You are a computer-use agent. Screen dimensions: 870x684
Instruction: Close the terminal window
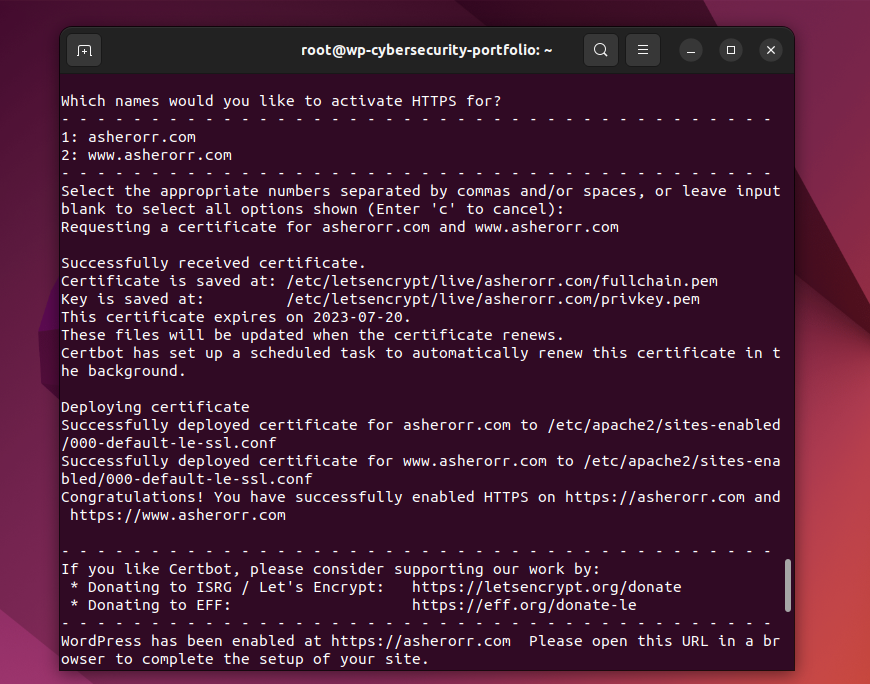pyautogui.click(x=771, y=50)
